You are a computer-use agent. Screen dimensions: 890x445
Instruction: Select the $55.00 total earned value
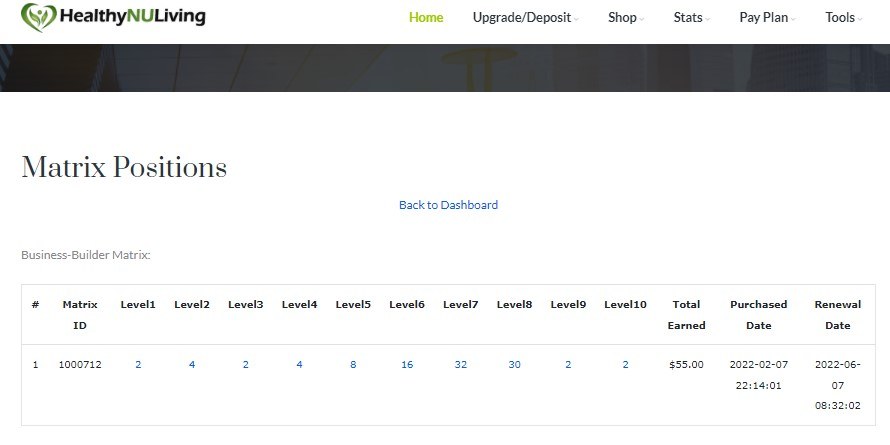tap(686, 364)
